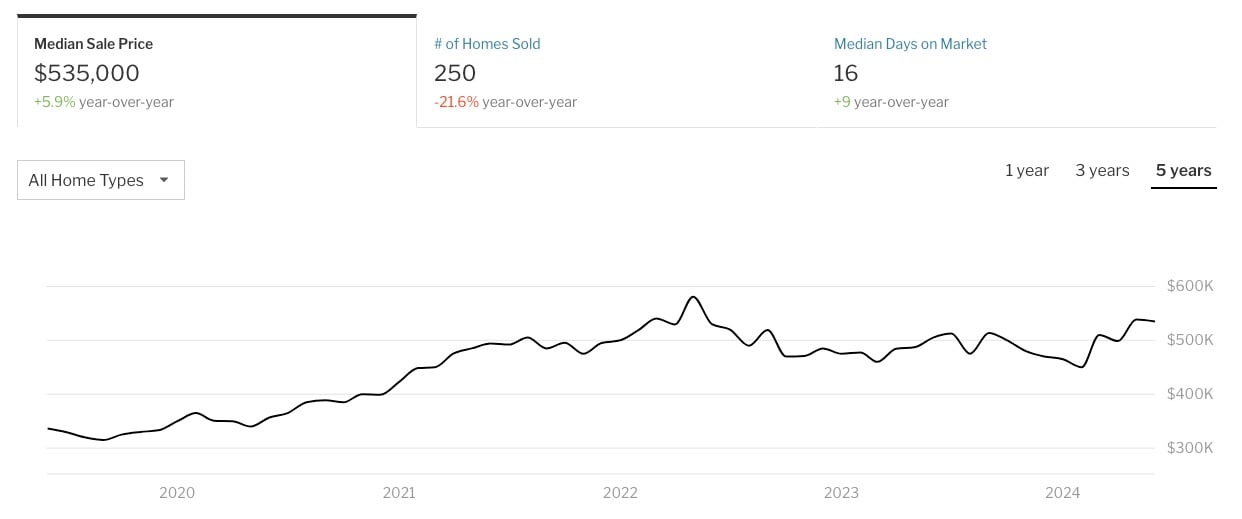Click the 2020 label on the x-axis
The image size is (1242, 519).
point(177,493)
